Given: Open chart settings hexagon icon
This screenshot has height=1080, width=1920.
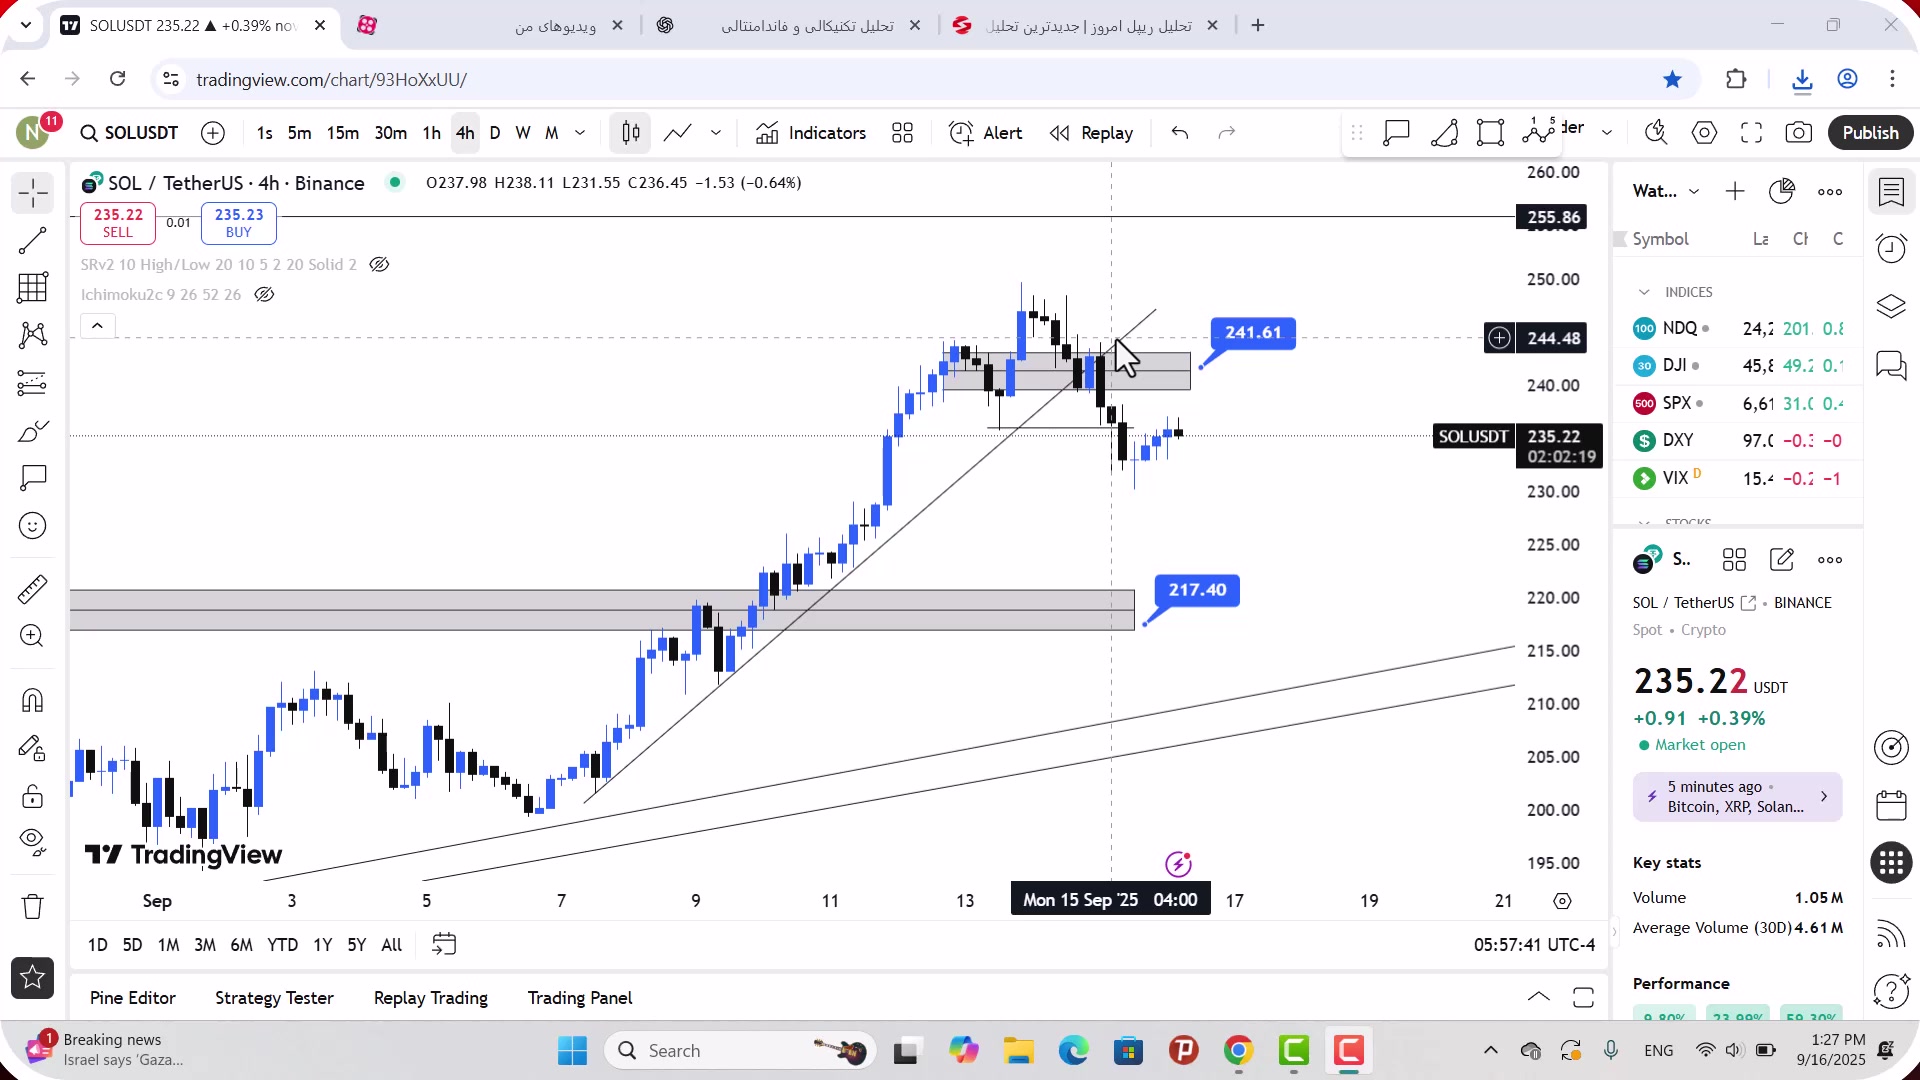Looking at the screenshot, I should [x=1704, y=132].
